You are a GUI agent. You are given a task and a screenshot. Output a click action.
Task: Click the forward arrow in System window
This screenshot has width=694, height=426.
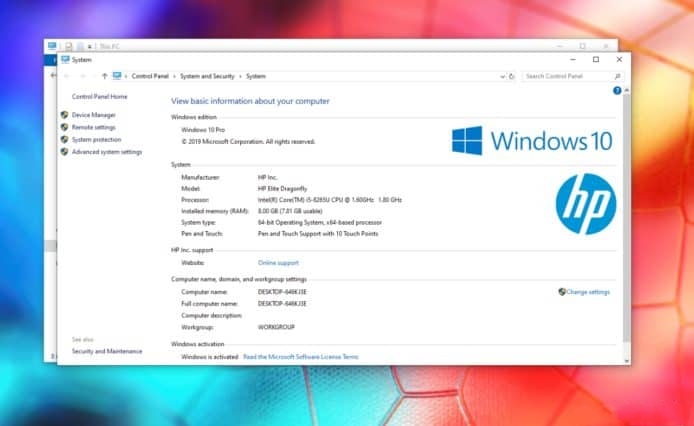(x=82, y=77)
